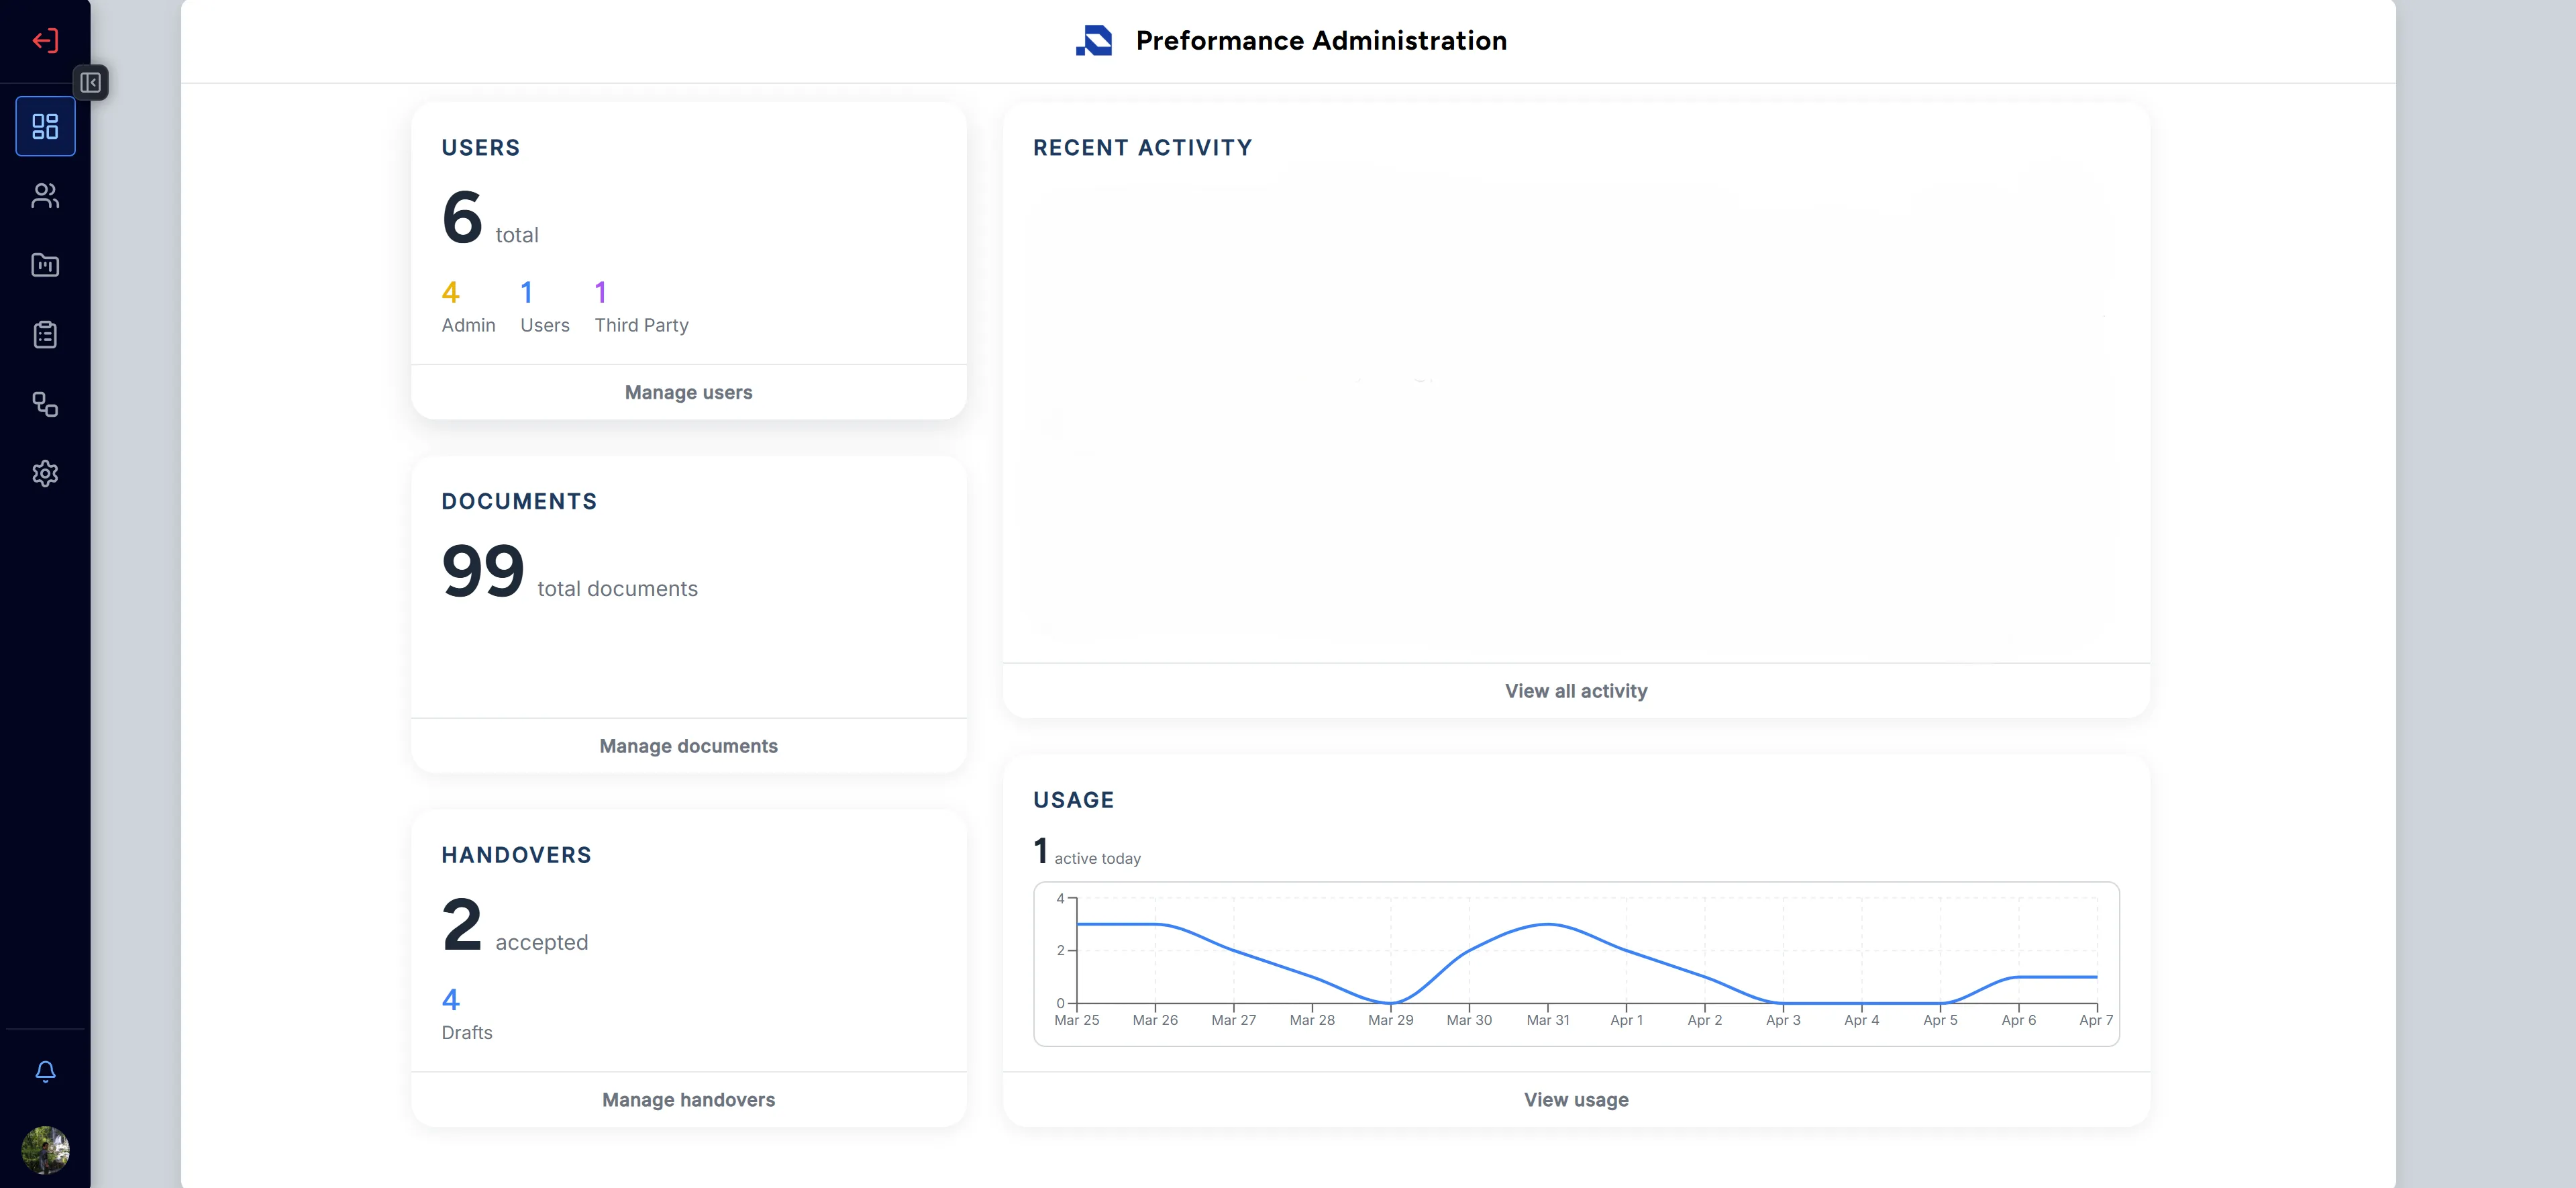
Task: Open the handovers workflow icon in the sidebar
Action: point(45,404)
